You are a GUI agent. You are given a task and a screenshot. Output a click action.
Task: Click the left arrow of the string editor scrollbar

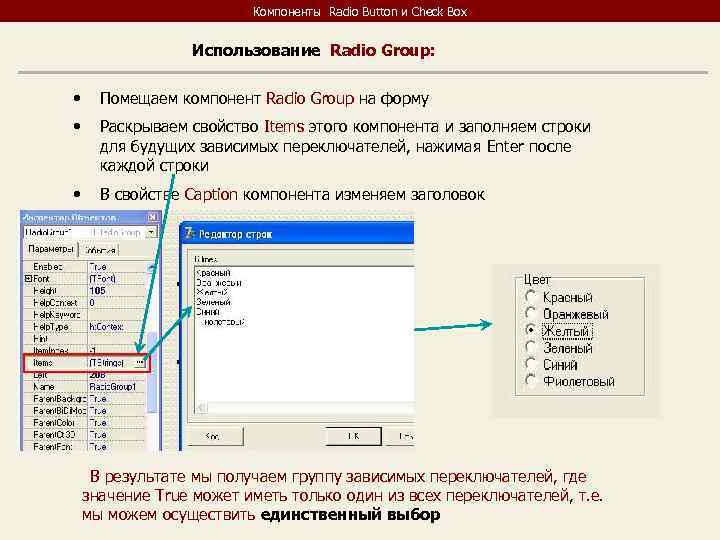201,407
